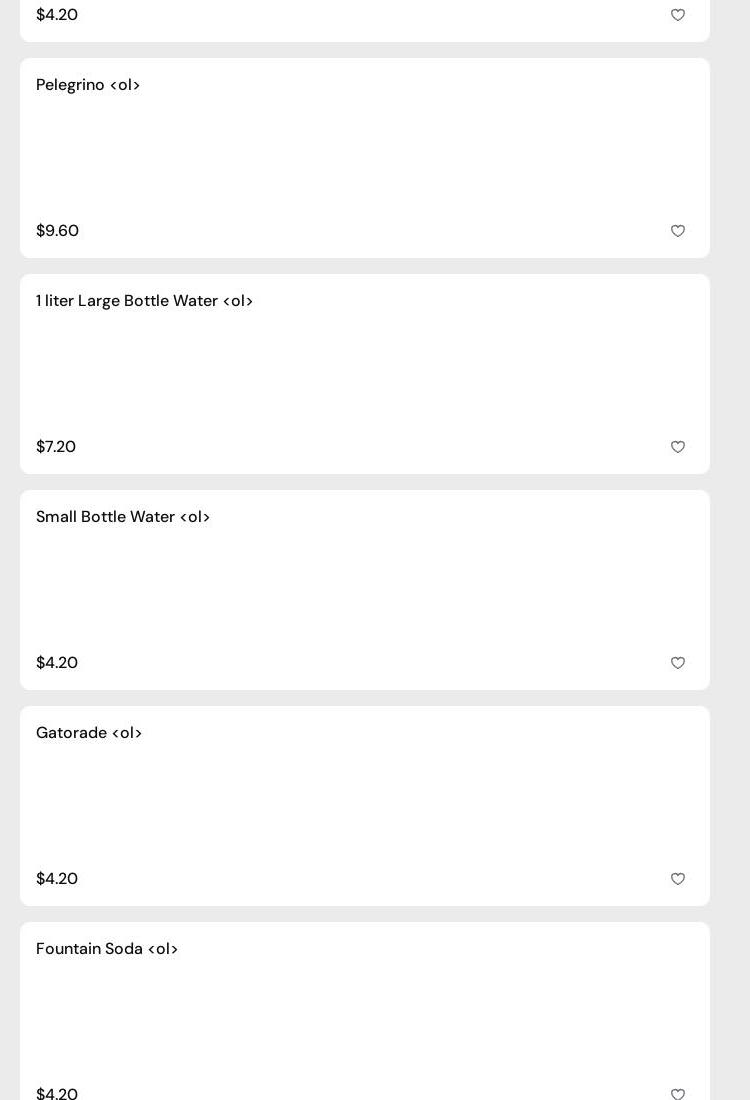Screen dimensions: 750x1100
Task: Select the $4.20 price under Gatorade
Action: tap(57, 879)
